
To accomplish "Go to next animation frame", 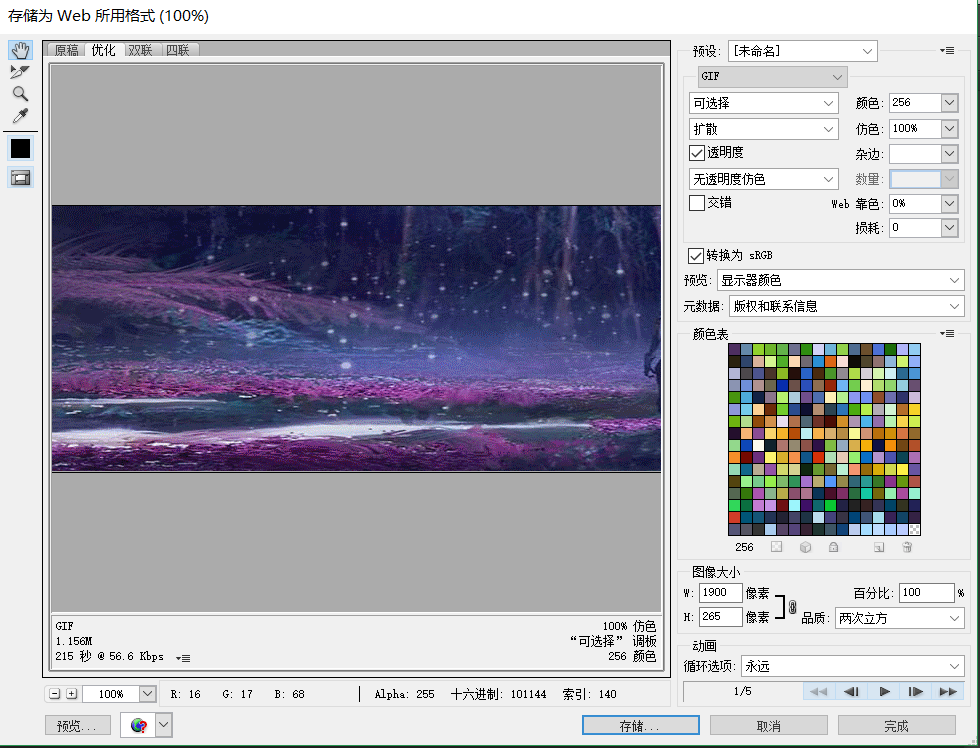I will [916, 691].
